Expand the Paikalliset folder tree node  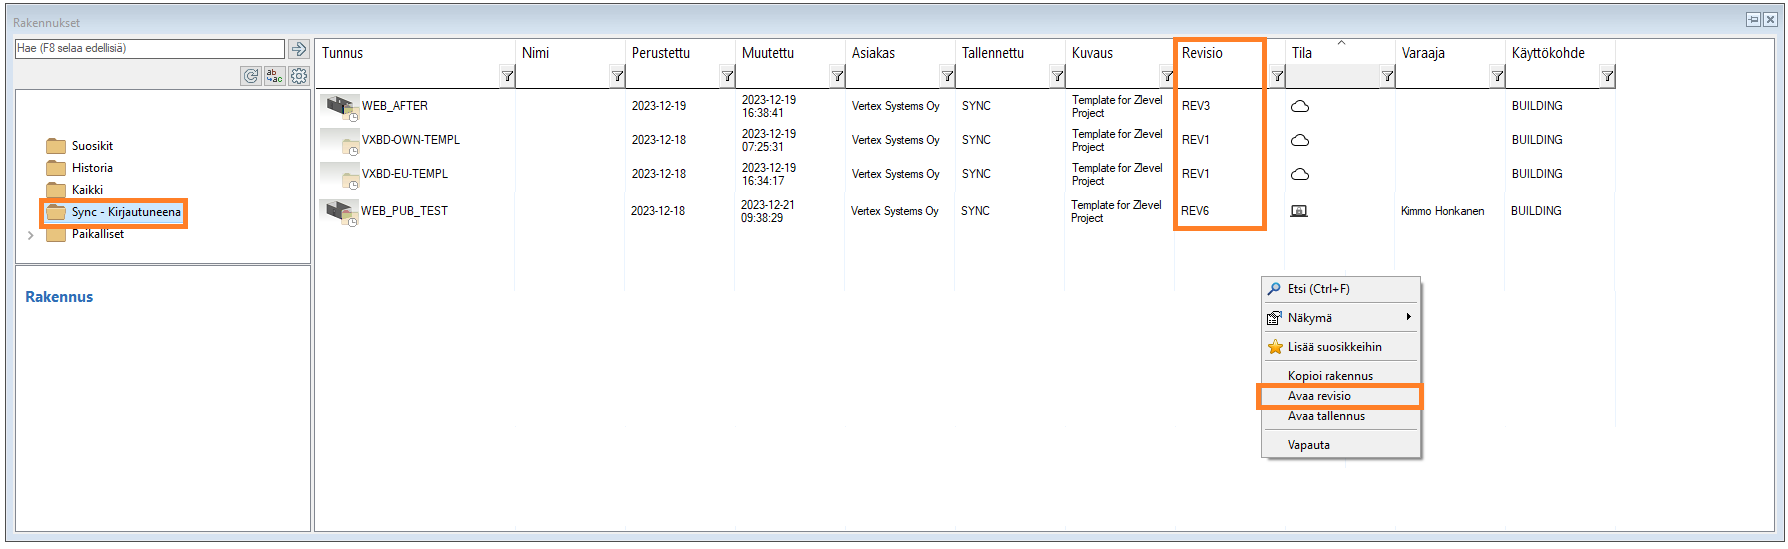click(31, 235)
